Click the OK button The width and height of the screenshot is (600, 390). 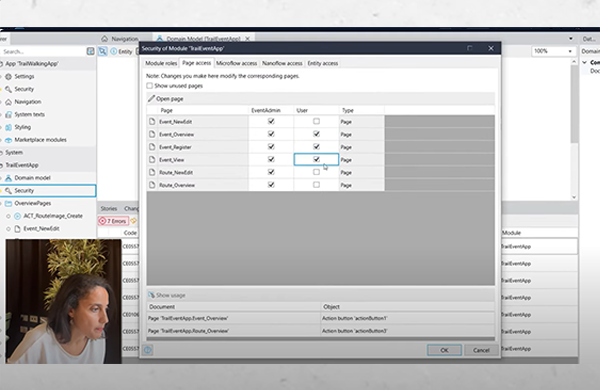pyautogui.click(x=444, y=350)
